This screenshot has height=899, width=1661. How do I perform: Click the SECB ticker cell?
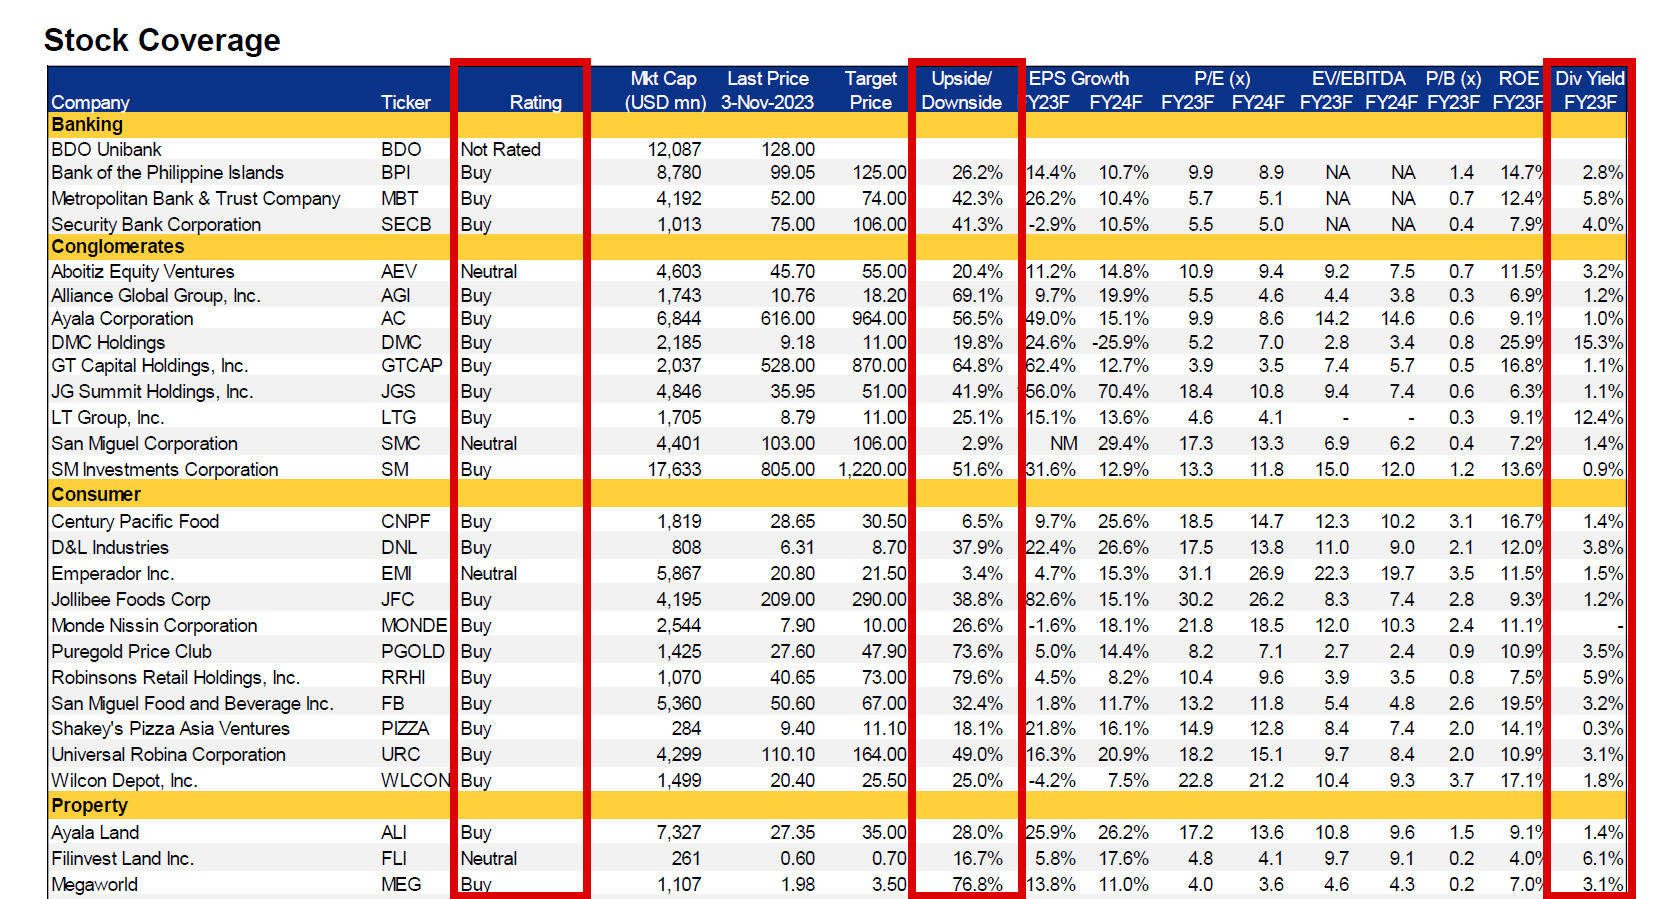pyautogui.click(x=406, y=225)
